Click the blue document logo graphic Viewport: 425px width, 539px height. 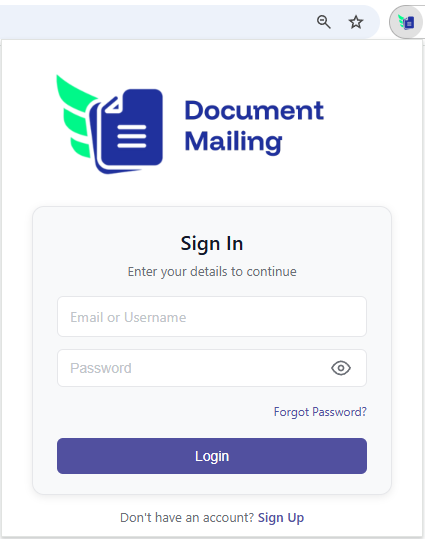pos(127,131)
